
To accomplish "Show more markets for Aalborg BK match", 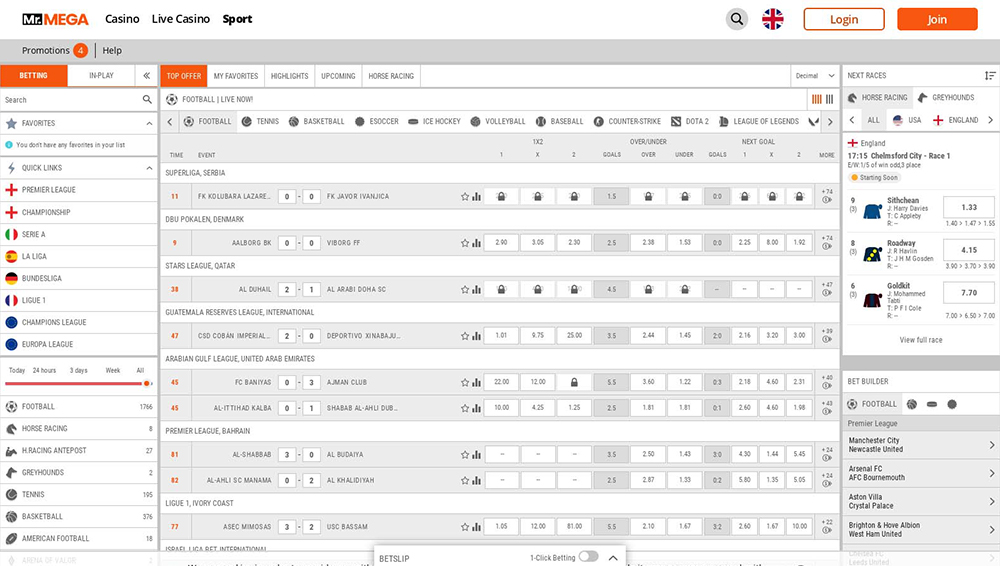I will 827,242.
